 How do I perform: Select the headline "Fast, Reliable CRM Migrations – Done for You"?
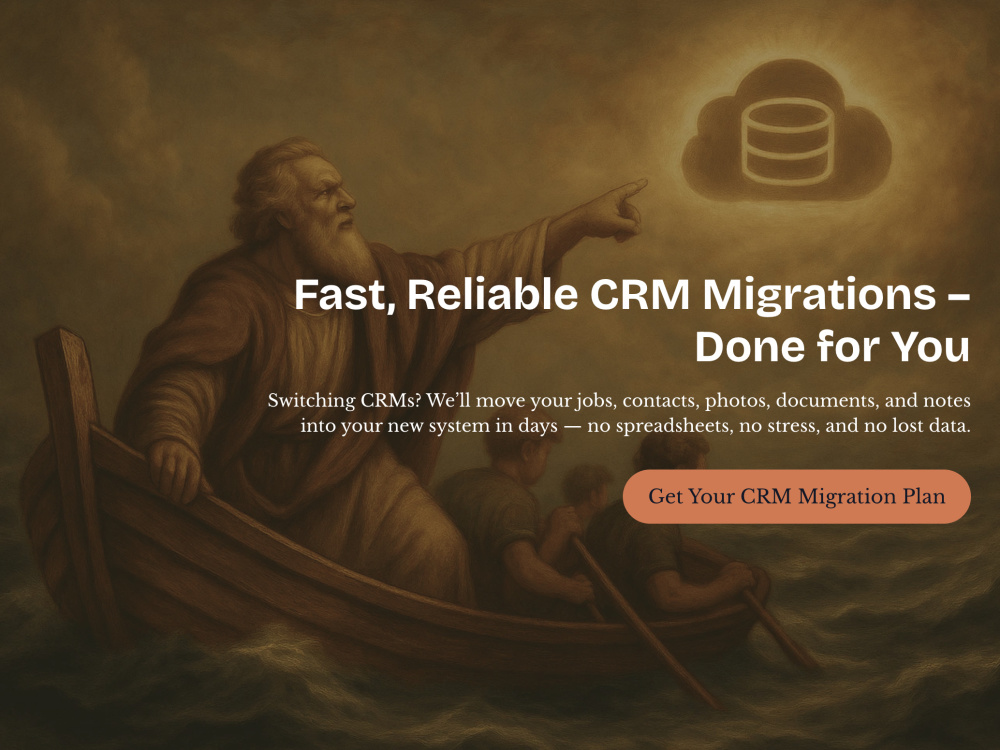[632, 320]
